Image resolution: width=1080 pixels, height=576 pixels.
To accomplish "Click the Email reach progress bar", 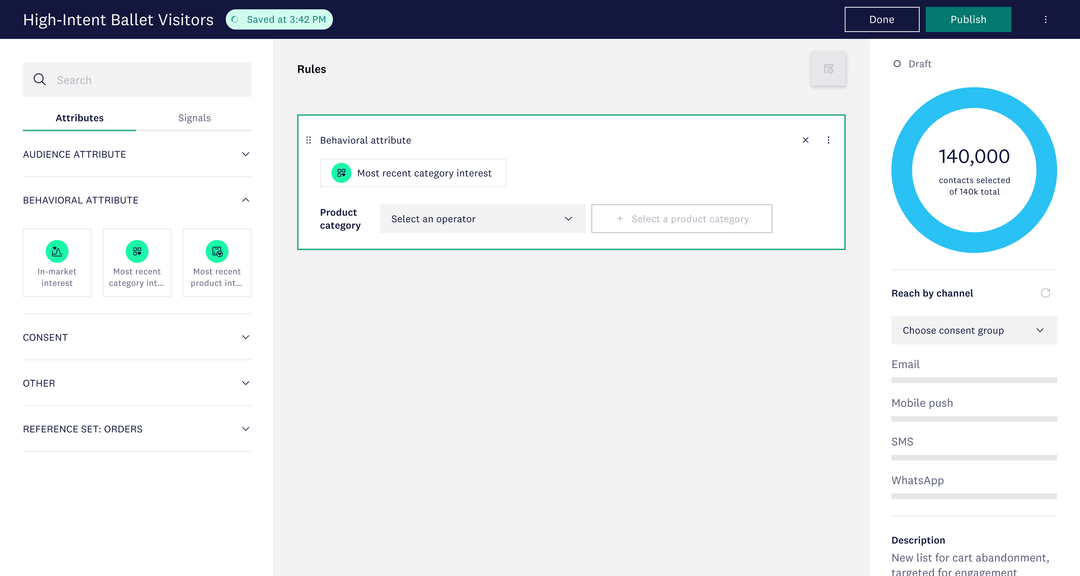I will [973, 380].
